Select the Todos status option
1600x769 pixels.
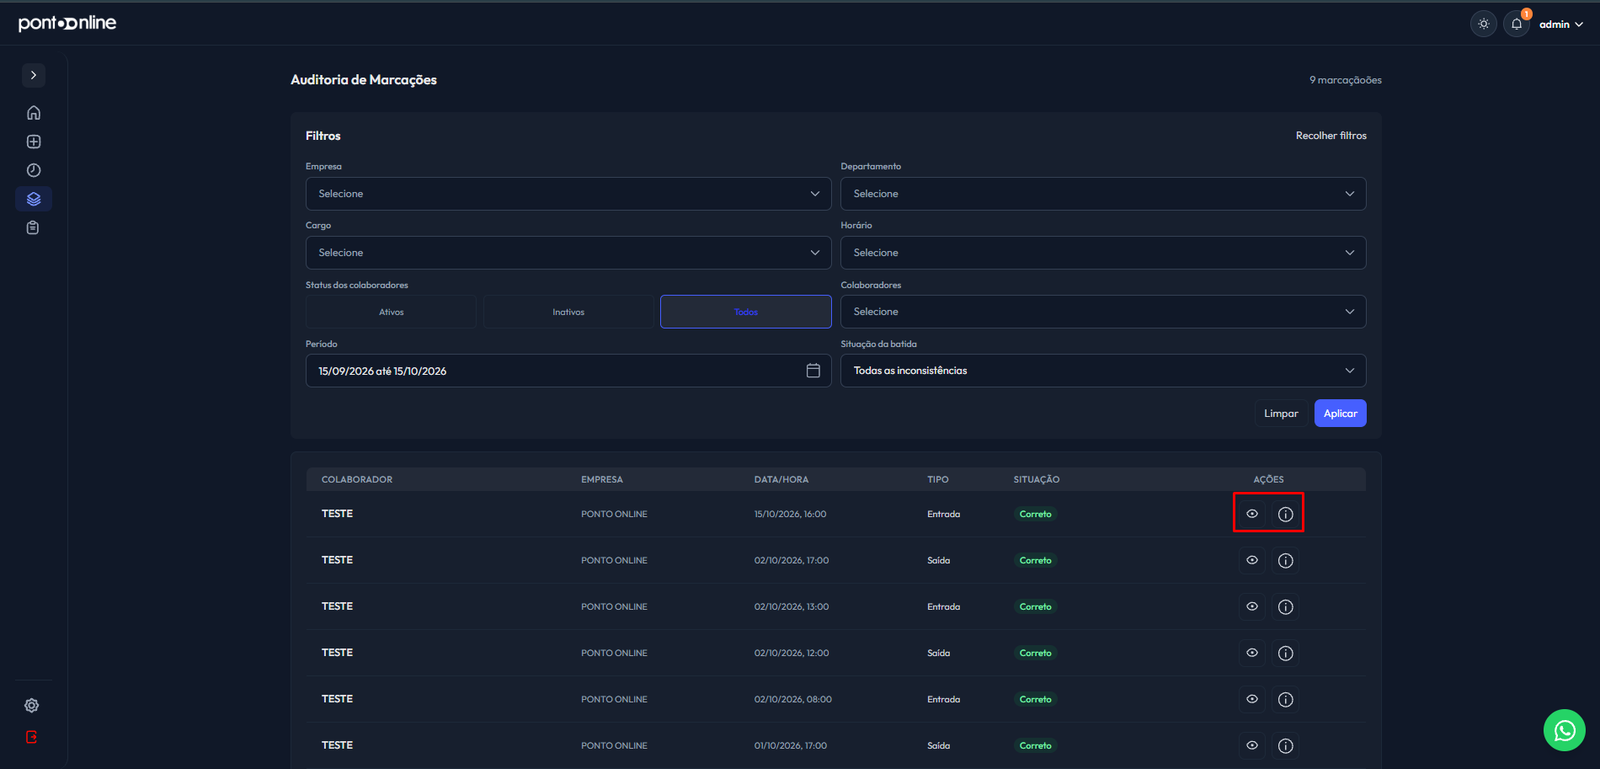coord(746,312)
